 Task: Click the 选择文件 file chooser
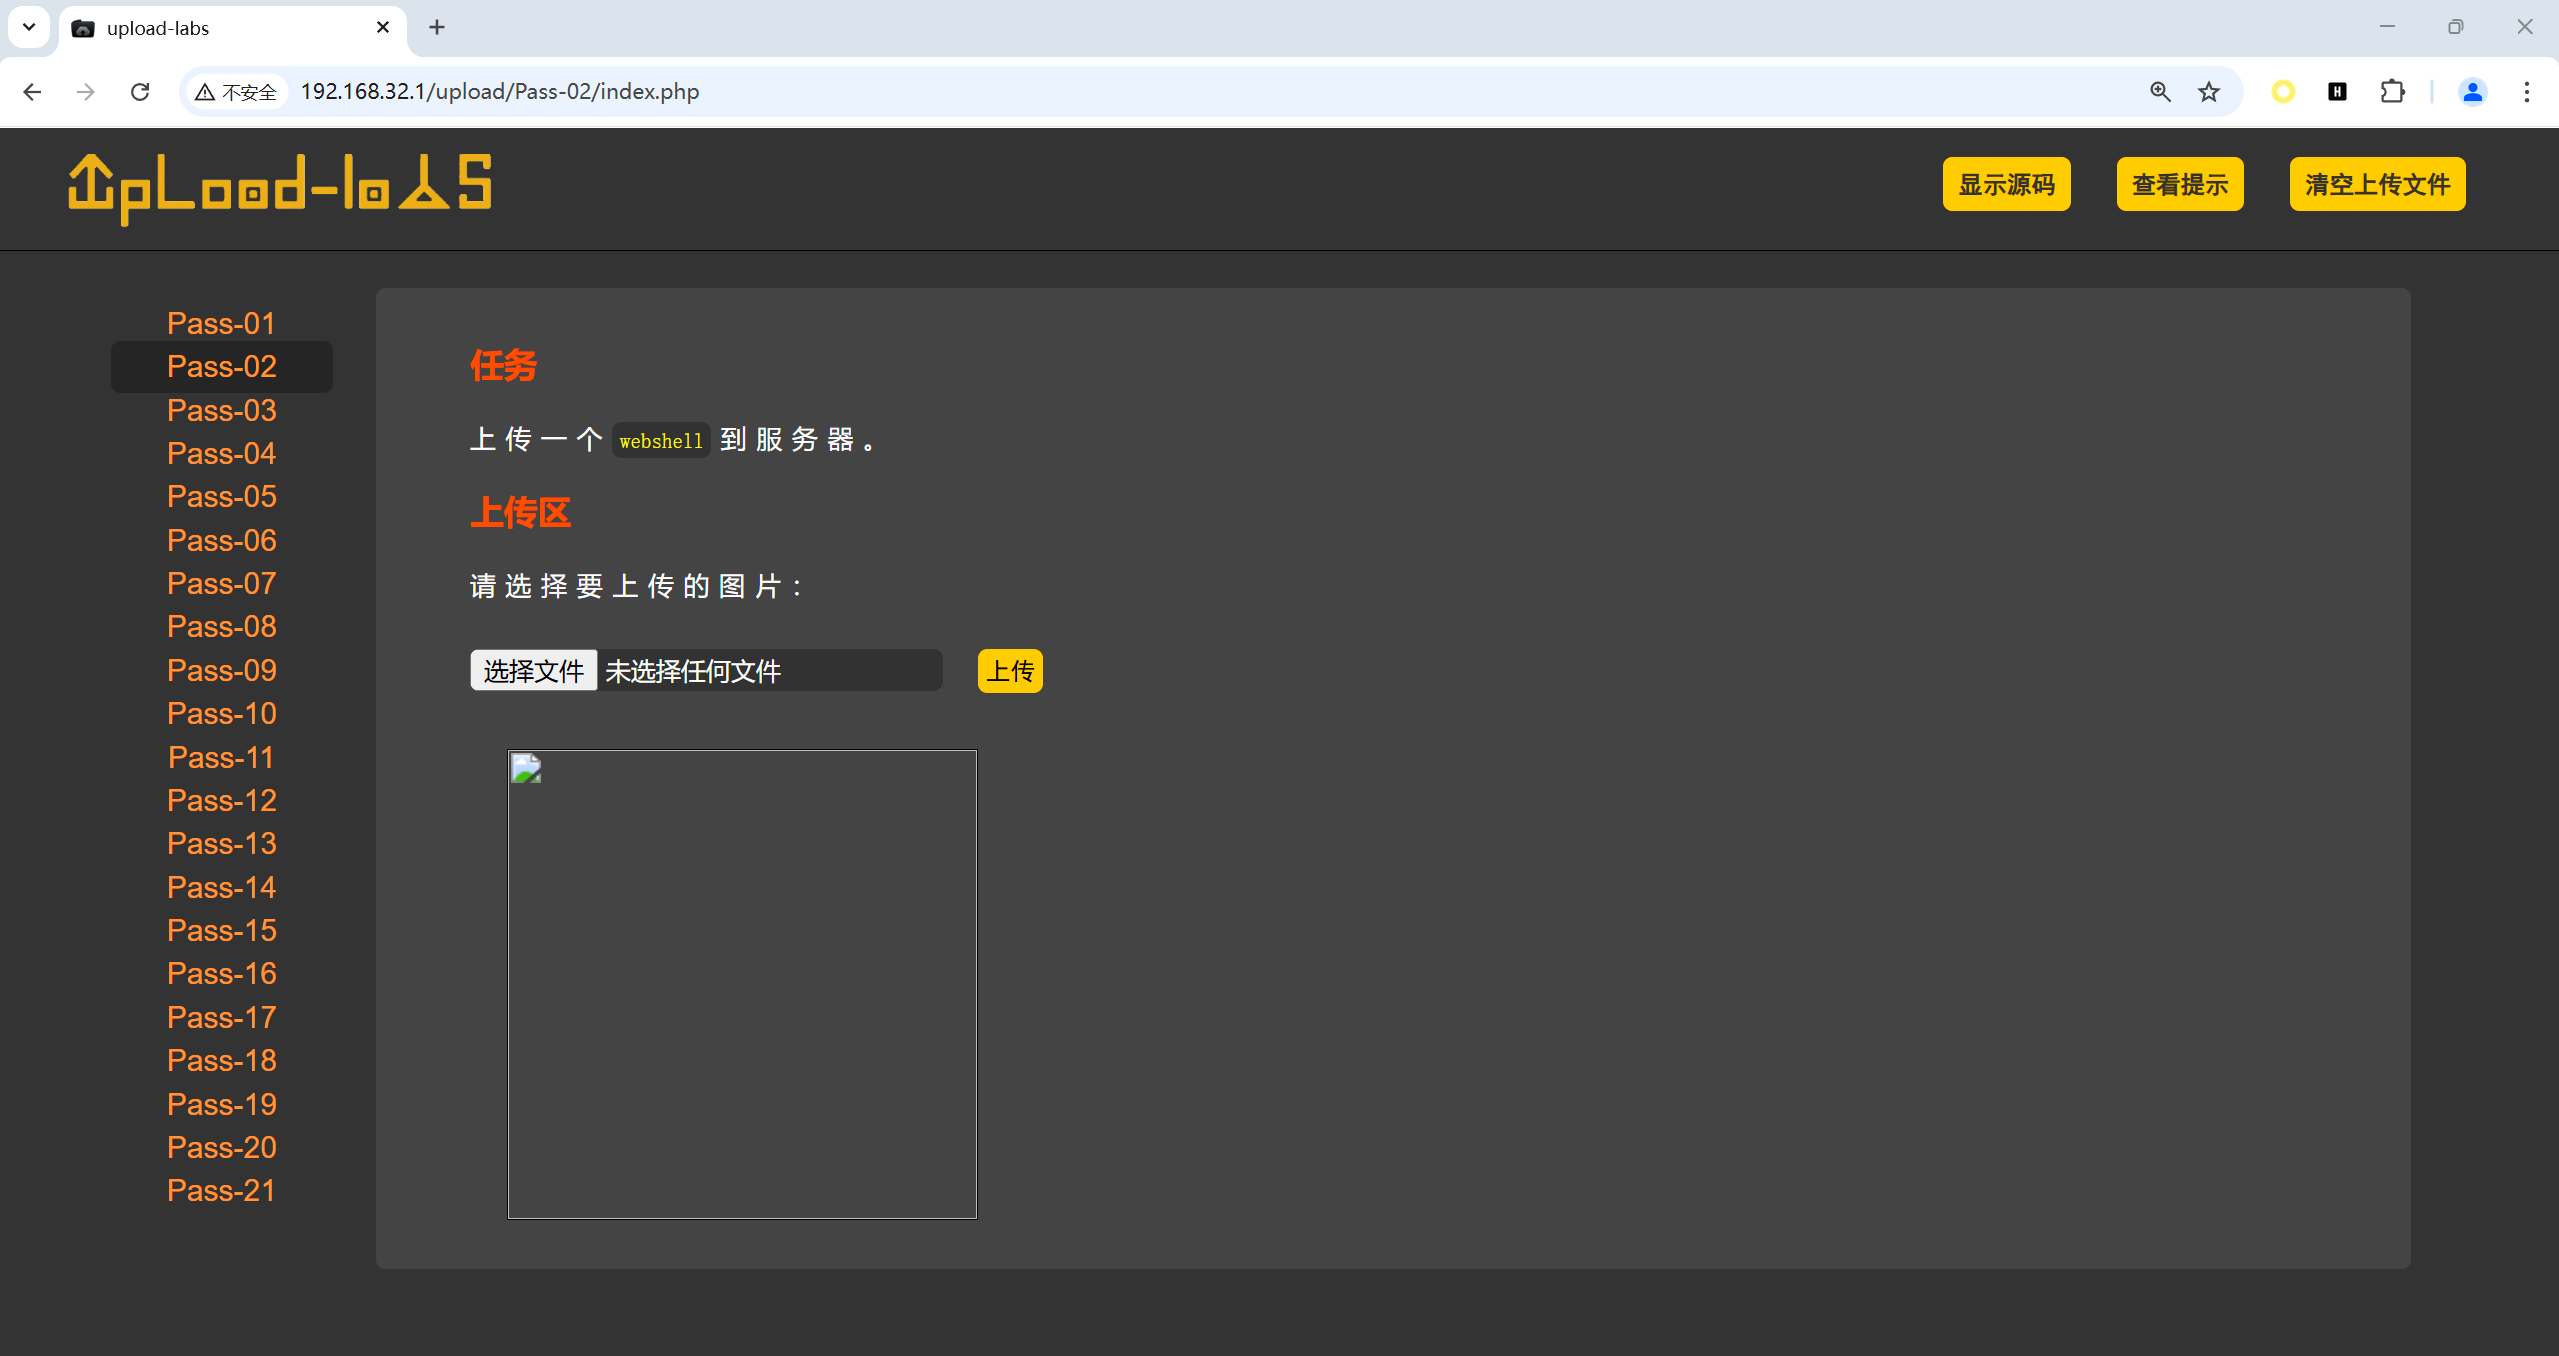pyautogui.click(x=533, y=670)
